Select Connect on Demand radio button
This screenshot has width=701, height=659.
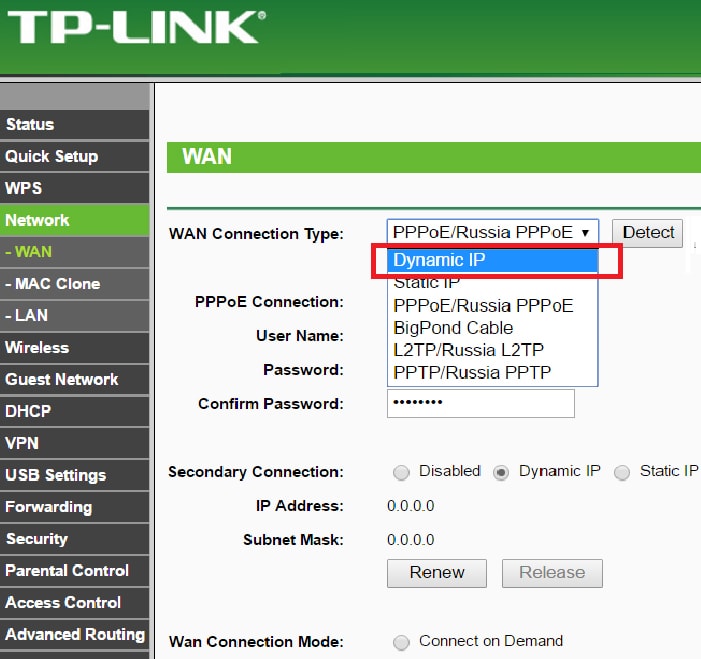[x=401, y=642]
